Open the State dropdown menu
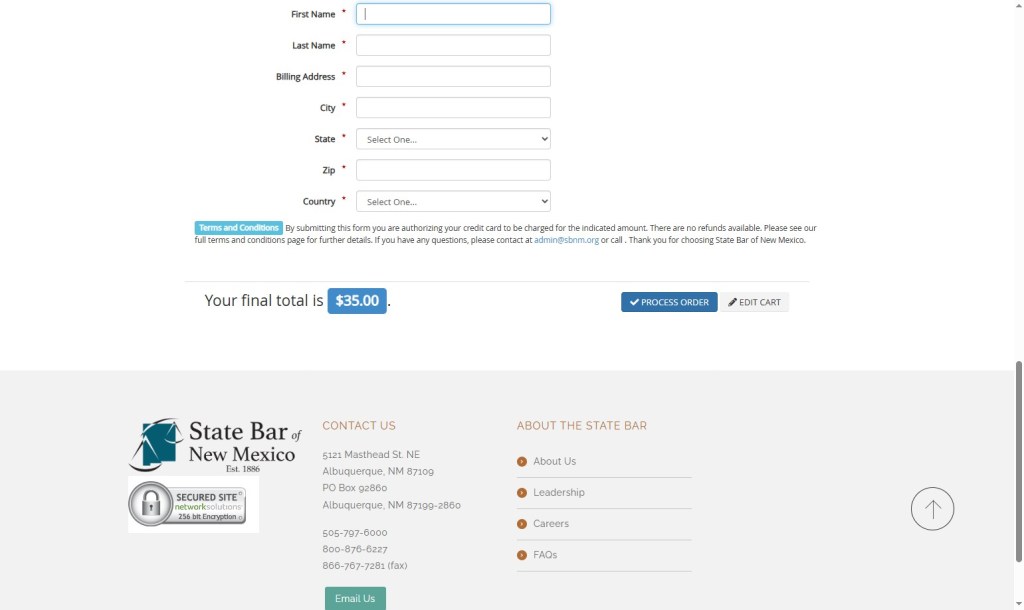This screenshot has height=610, width=1024. [453, 139]
